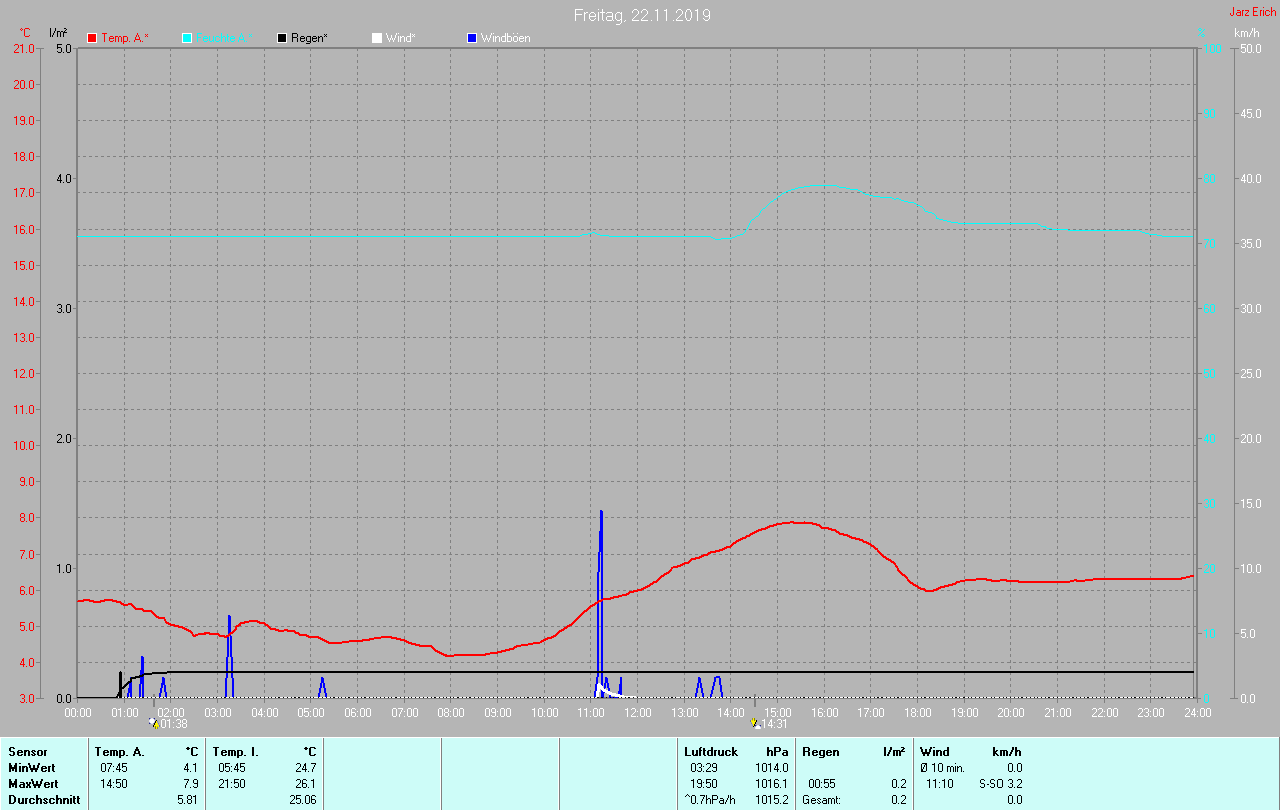Screen dimensions: 1280x810
Task: Click the red Temp. A. legend swatch
Action: pos(93,38)
